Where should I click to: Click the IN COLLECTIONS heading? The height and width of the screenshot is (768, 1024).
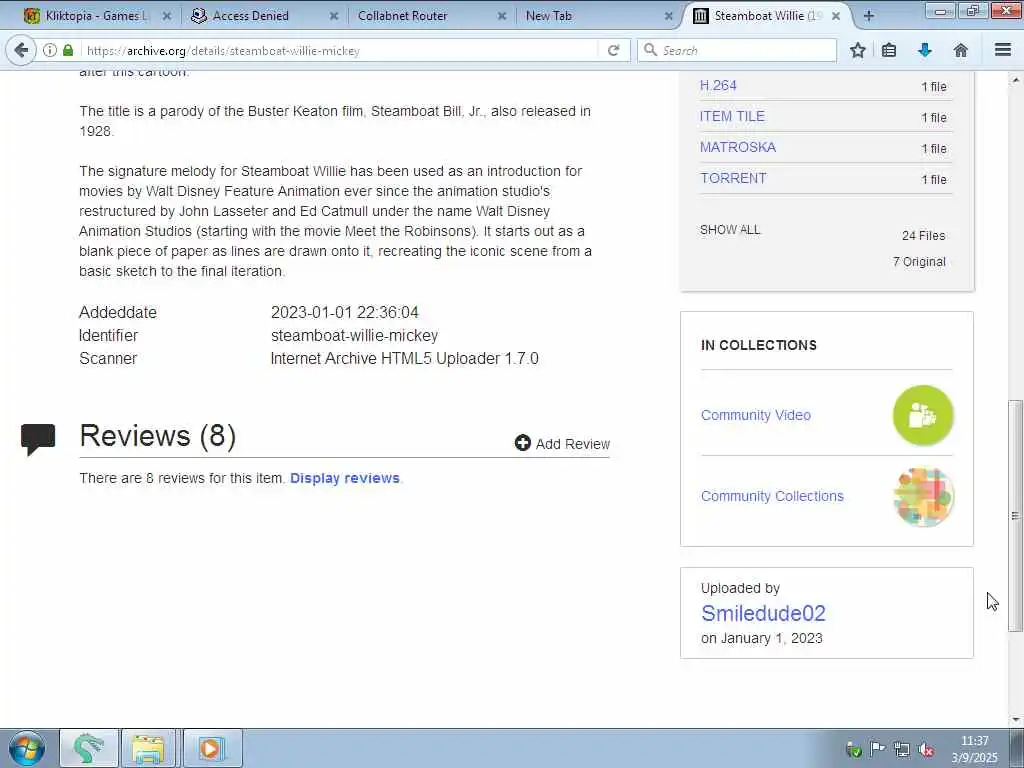tap(759, 345)
